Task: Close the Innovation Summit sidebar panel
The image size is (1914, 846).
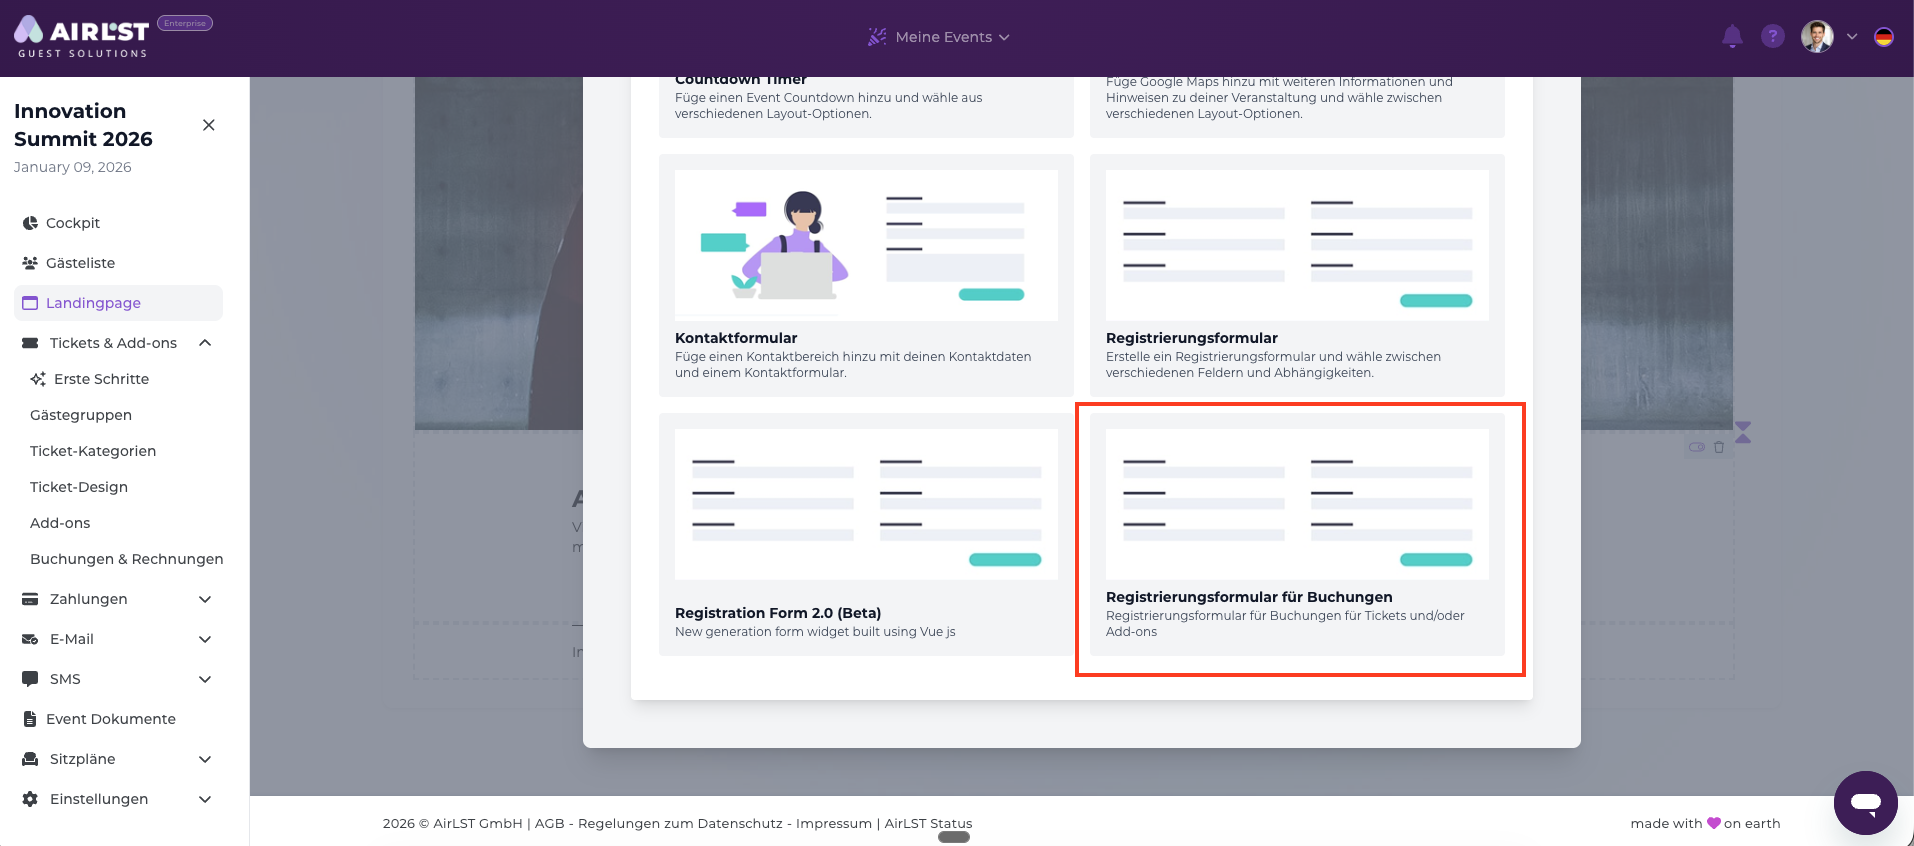Action: click(209, 125)
